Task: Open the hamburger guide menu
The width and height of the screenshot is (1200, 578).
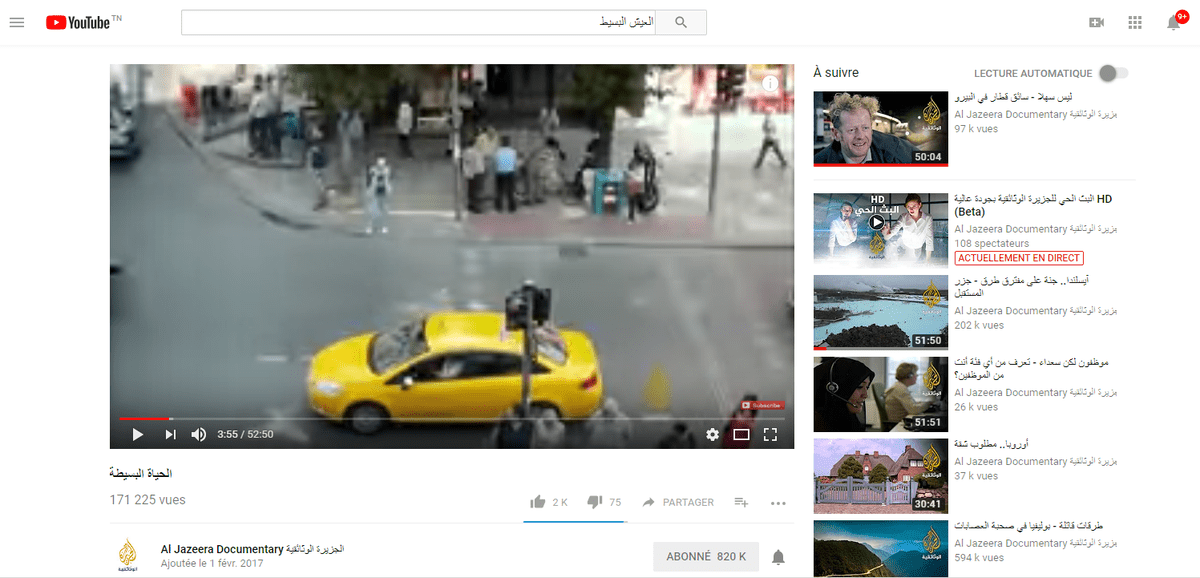Action: coord(16,22)
